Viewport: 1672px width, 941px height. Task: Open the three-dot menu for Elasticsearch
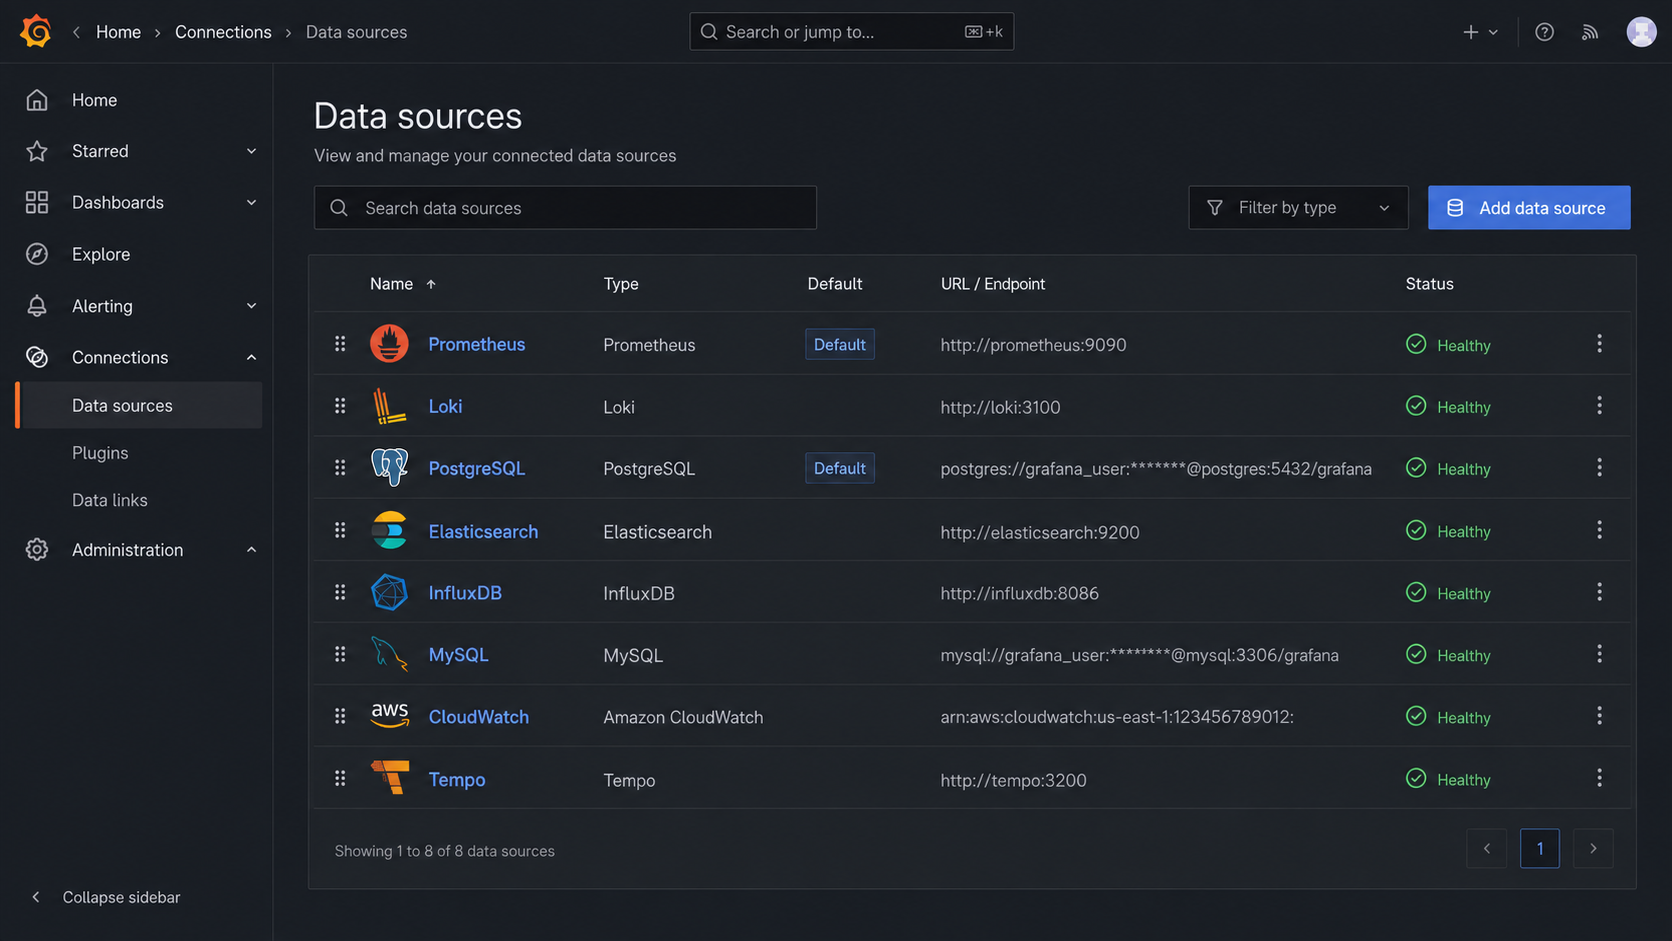tap(1599, 530)
